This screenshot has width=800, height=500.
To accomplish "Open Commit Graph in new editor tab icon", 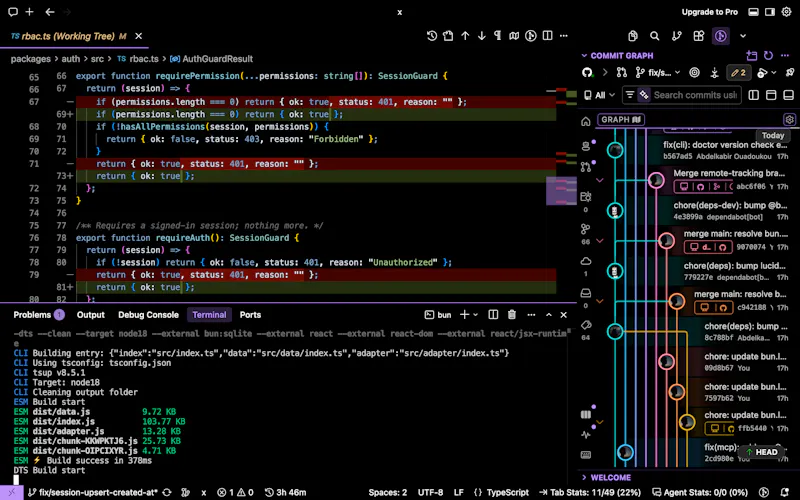I will [752, 55].
